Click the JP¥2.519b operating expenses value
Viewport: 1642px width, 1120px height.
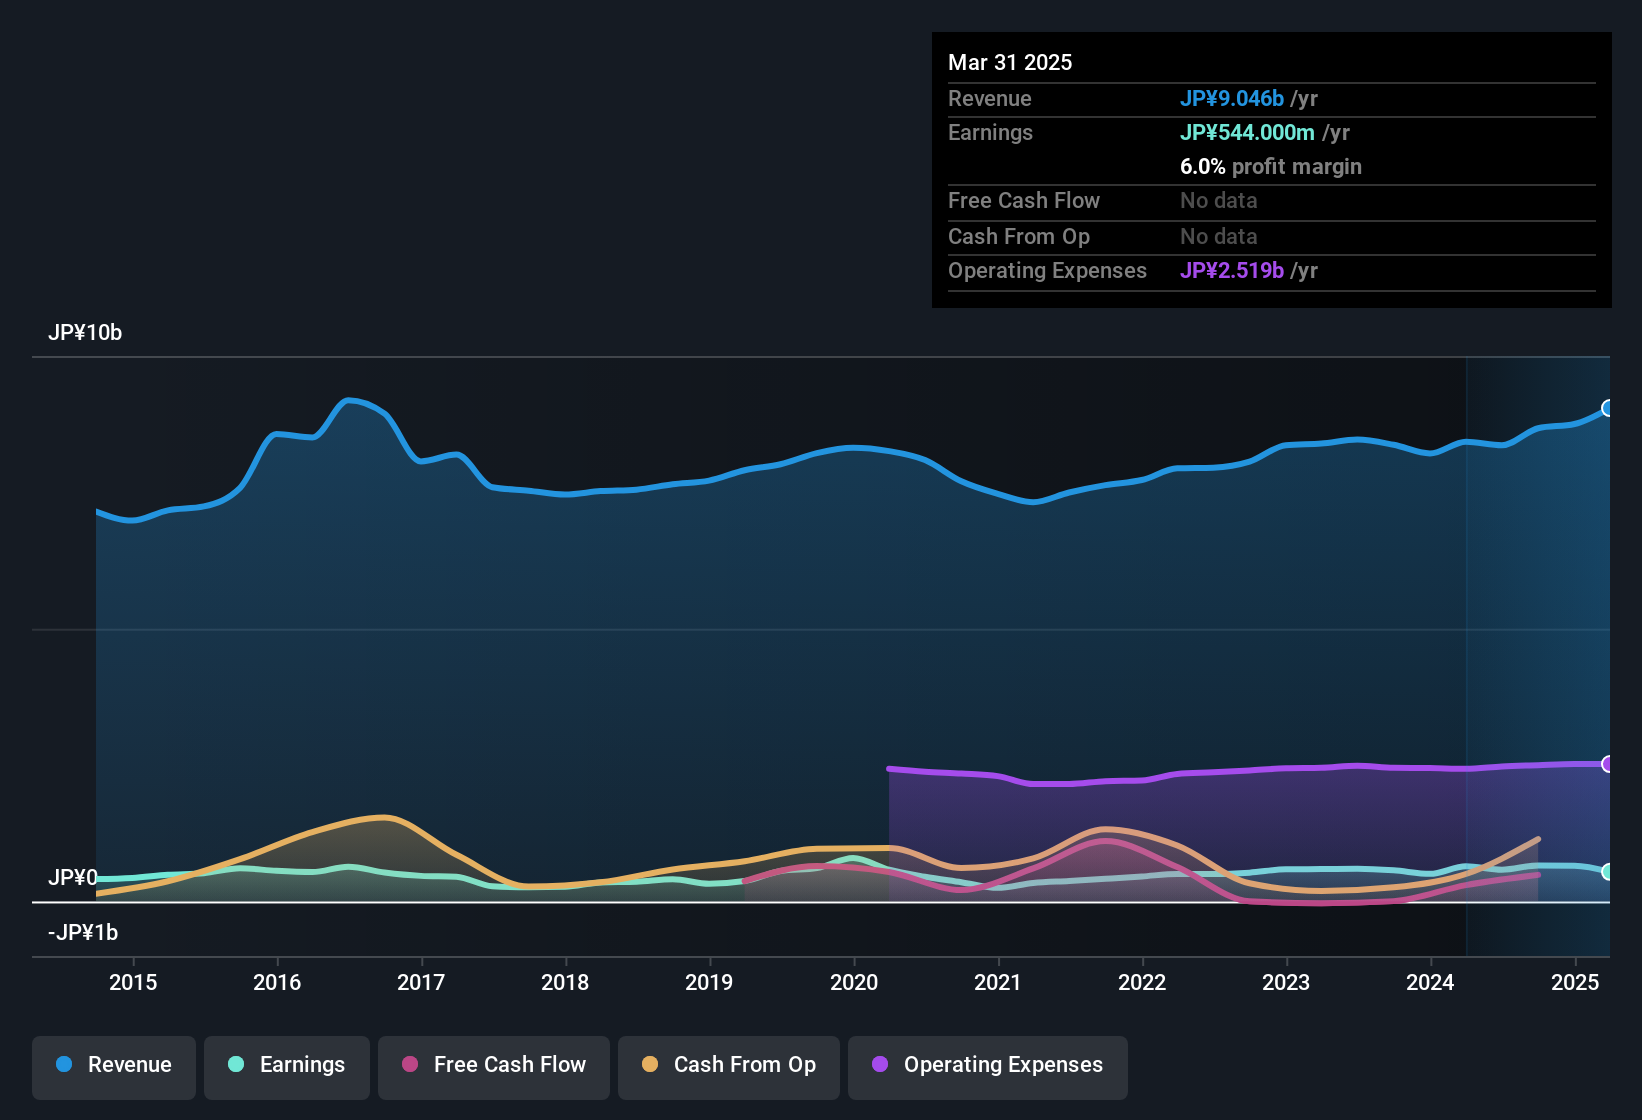(1232, 270)
